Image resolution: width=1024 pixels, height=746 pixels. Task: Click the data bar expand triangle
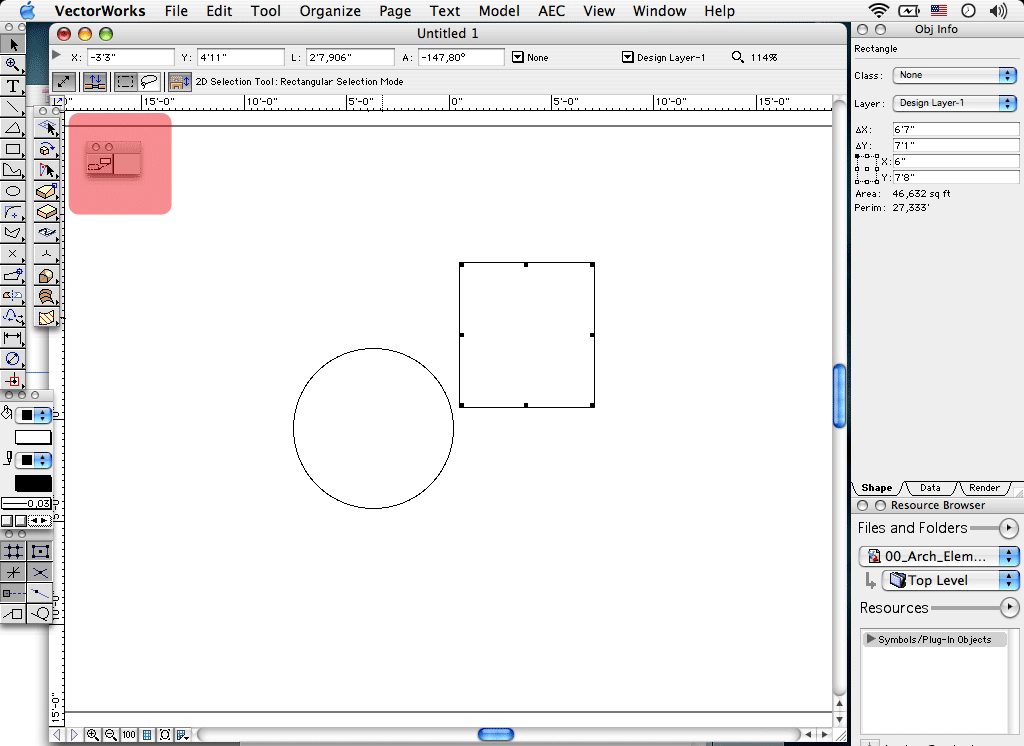tap(57, 56)
